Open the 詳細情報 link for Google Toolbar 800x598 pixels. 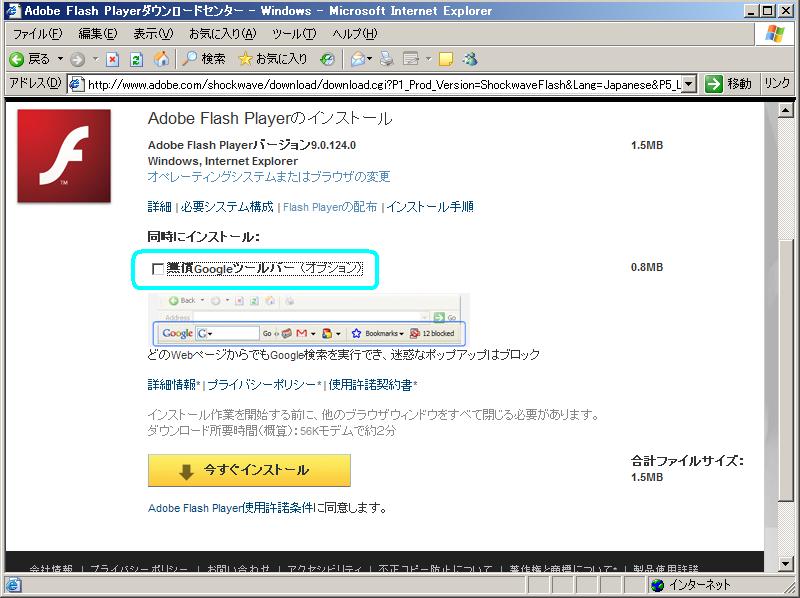coord(172,385)
